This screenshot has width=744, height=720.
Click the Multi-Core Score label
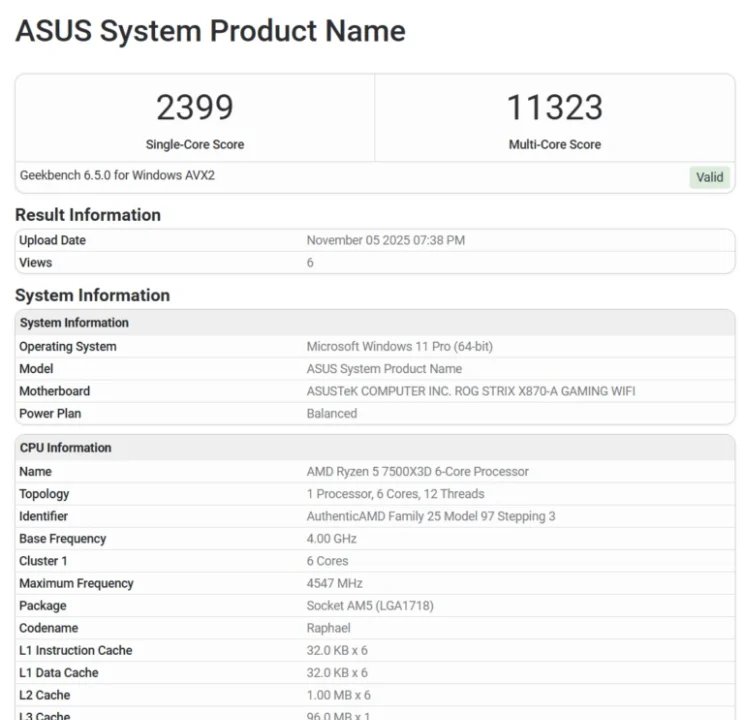coord(555,144)
